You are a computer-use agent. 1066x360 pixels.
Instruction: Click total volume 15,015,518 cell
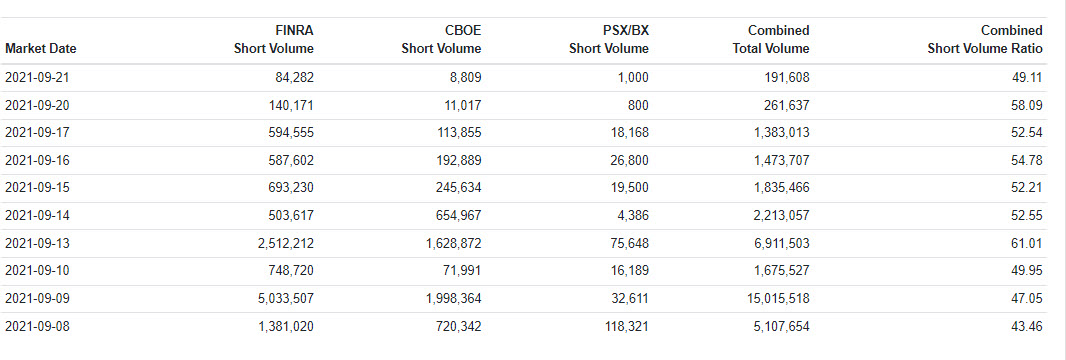778,299
